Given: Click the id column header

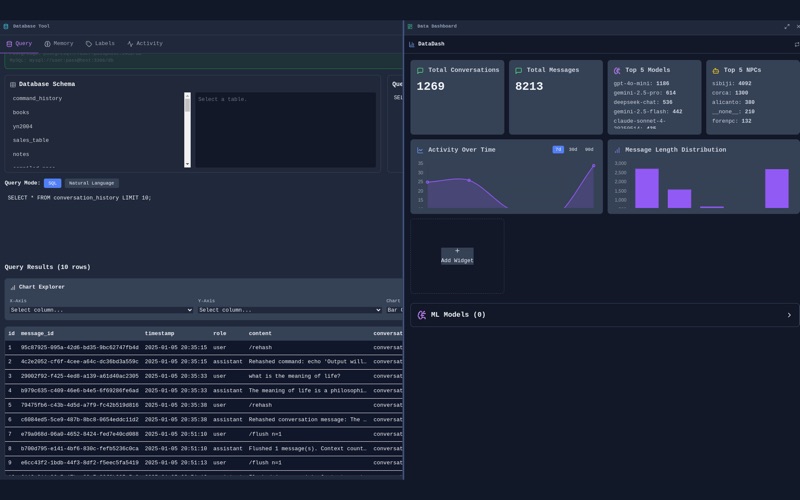Looking at the screenshot, I should click(x=11, y=334).
